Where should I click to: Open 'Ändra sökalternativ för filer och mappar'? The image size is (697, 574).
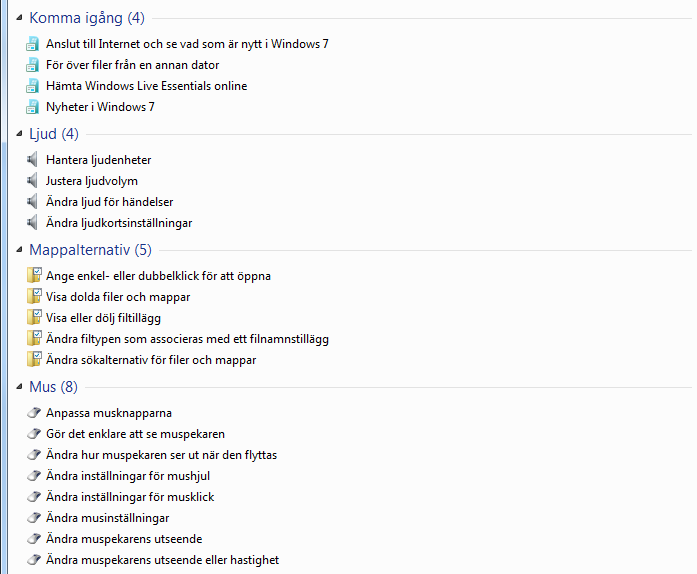(151, 360)
